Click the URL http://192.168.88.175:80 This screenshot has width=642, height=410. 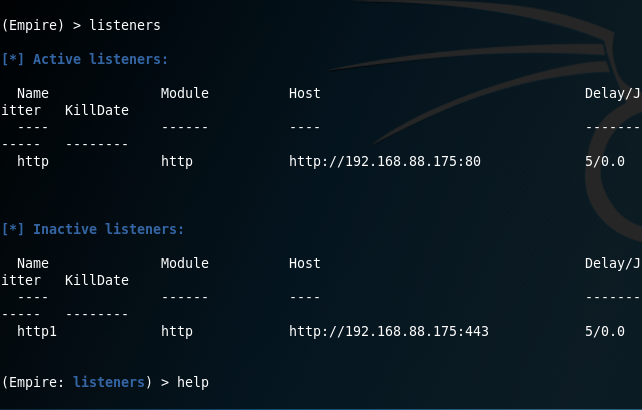click(385, 161)
